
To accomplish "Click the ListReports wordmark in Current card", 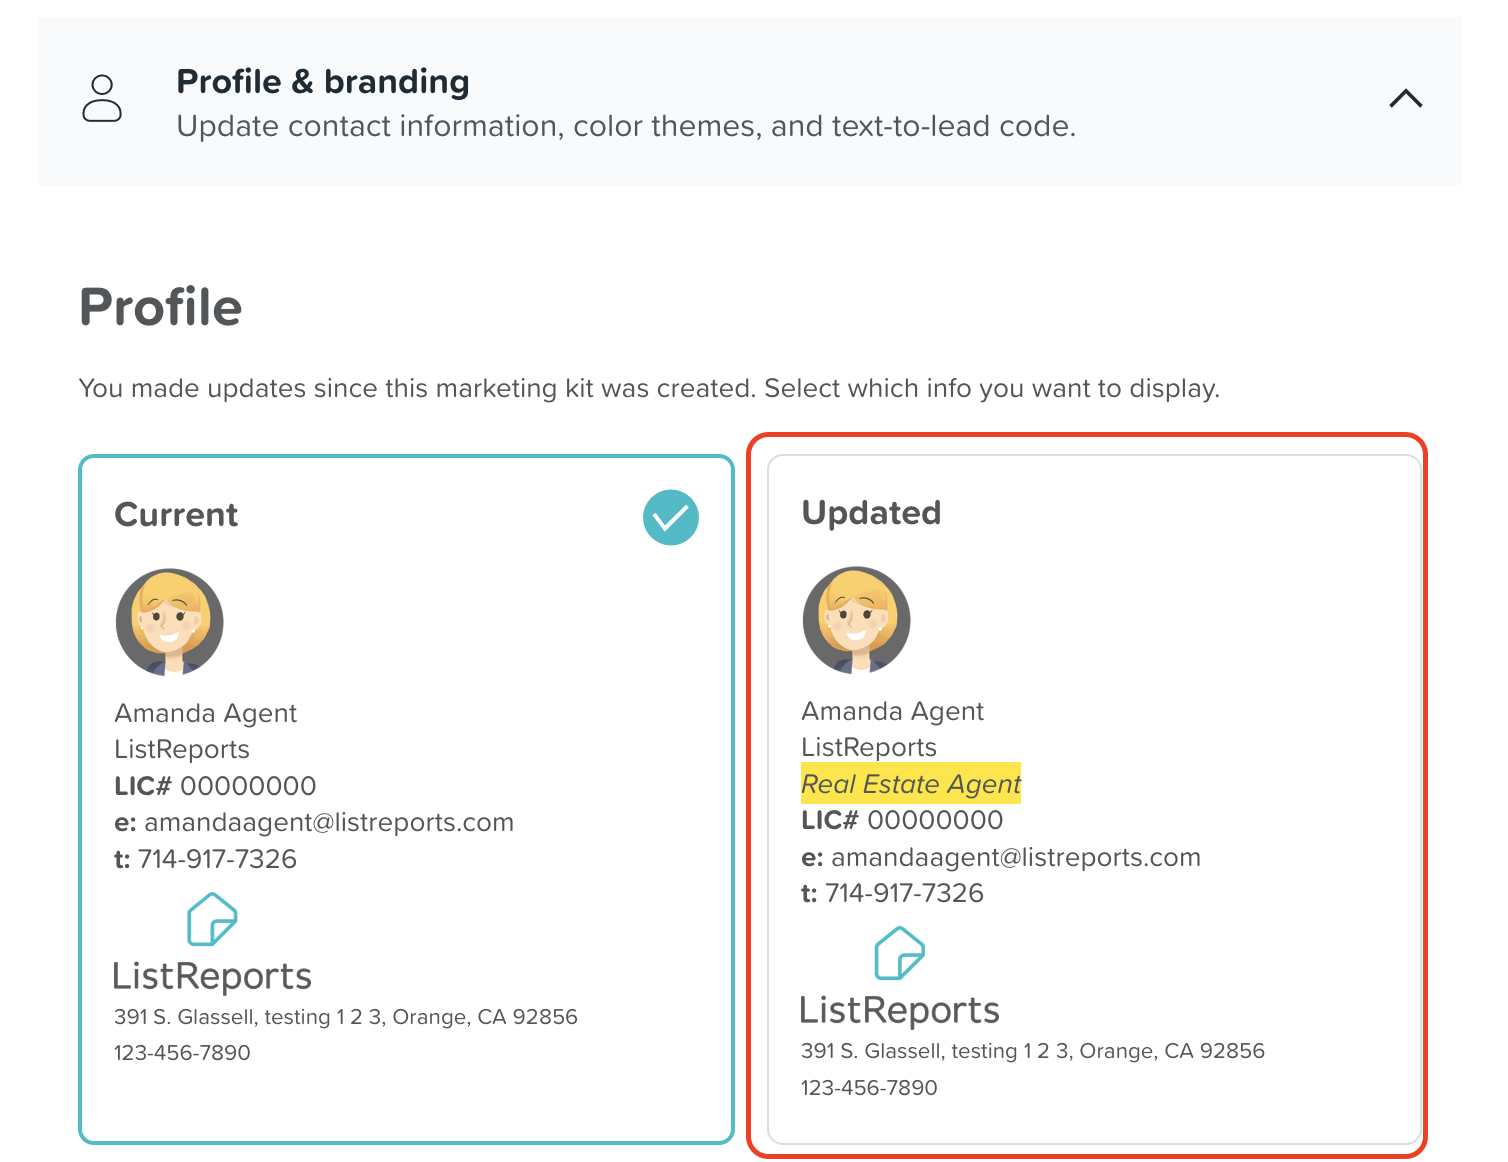I will click(212, 976).
